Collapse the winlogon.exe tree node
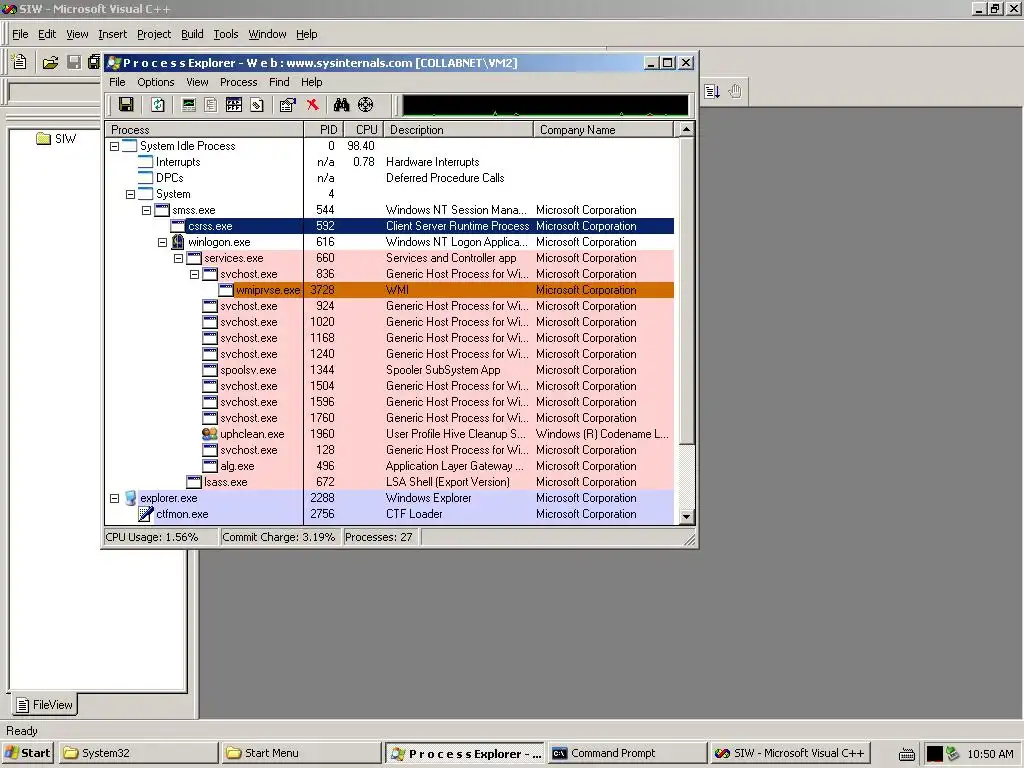 point(162,242)
